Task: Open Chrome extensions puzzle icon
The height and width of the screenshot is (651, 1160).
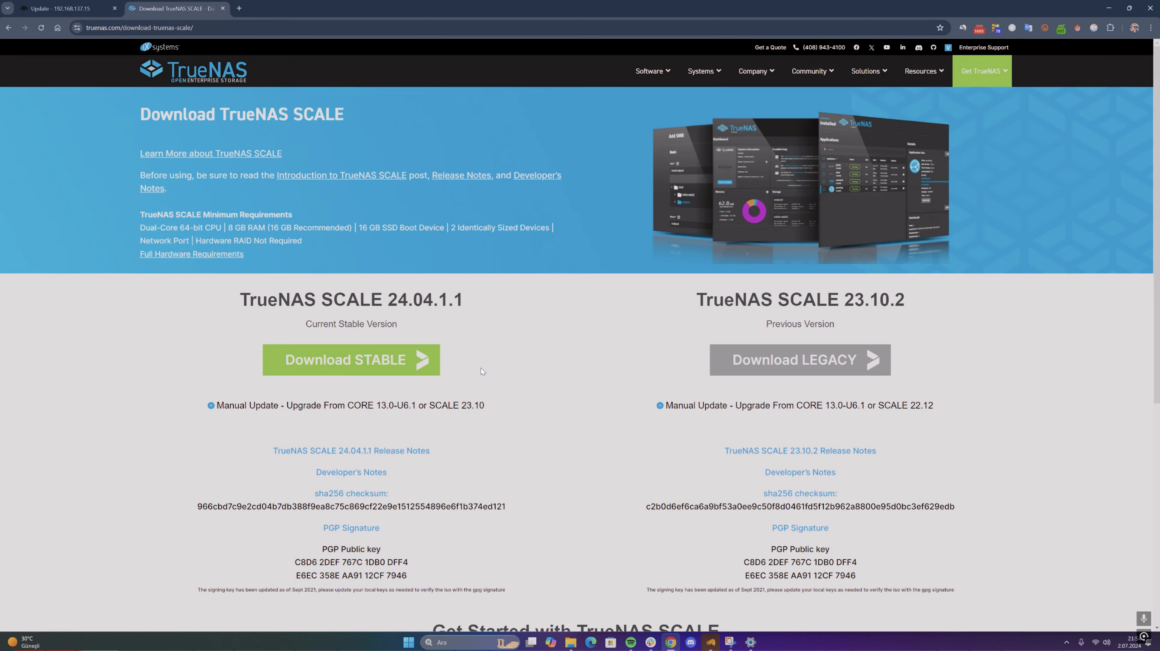Action: tap(1110, 27)
